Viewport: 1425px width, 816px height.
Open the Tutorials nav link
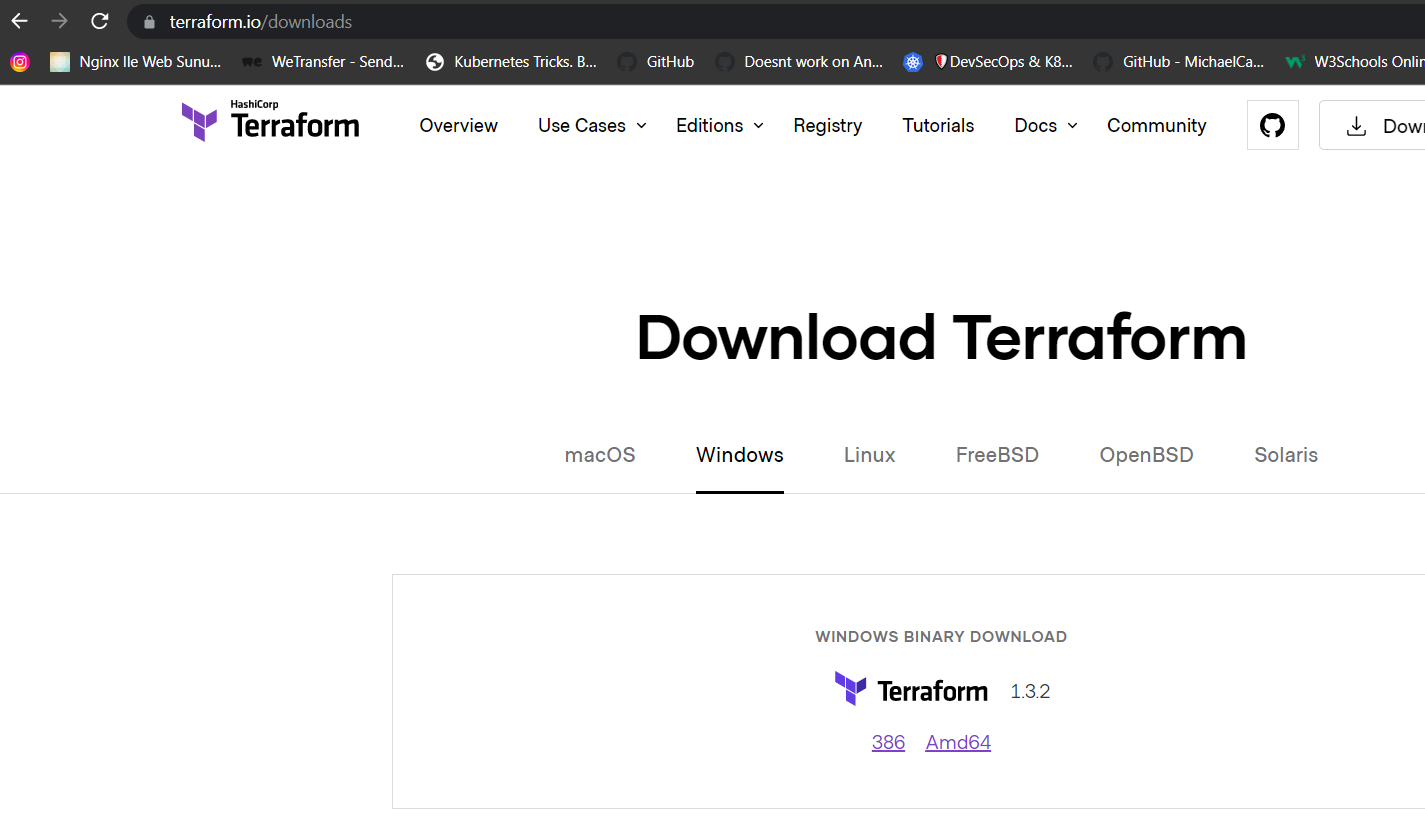[938, 126]
